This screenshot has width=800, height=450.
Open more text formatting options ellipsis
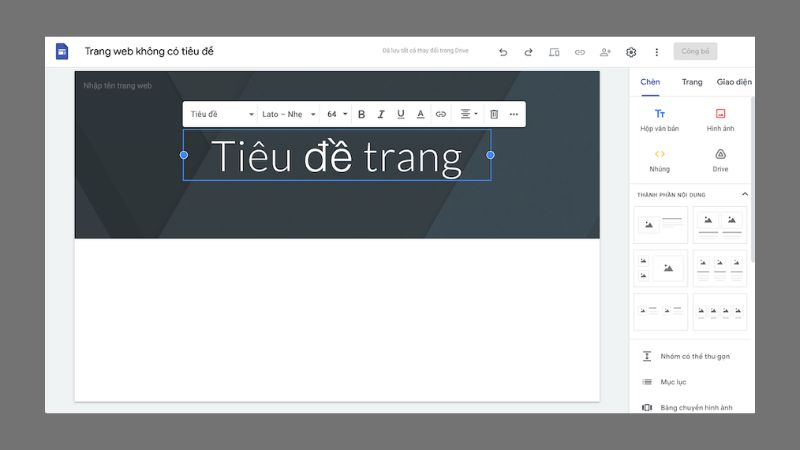click(x=514, y=114)
